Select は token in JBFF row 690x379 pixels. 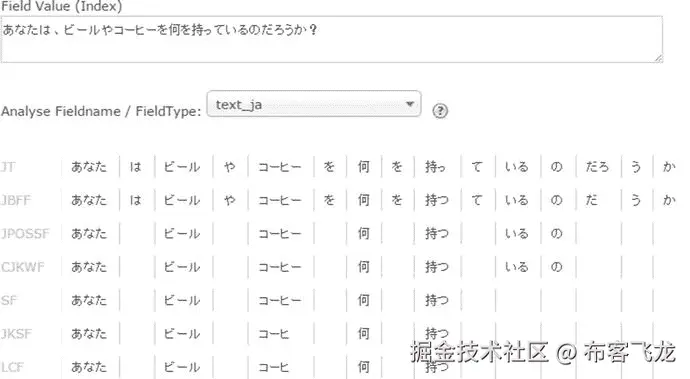coord(136,200)
